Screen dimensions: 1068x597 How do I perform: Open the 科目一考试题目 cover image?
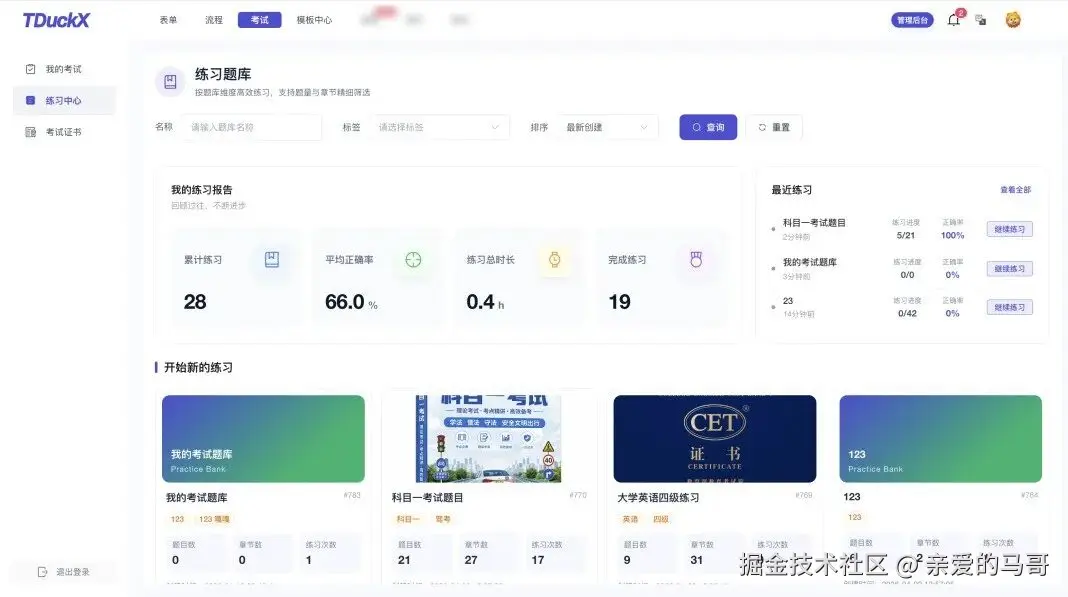pos(488,439)
